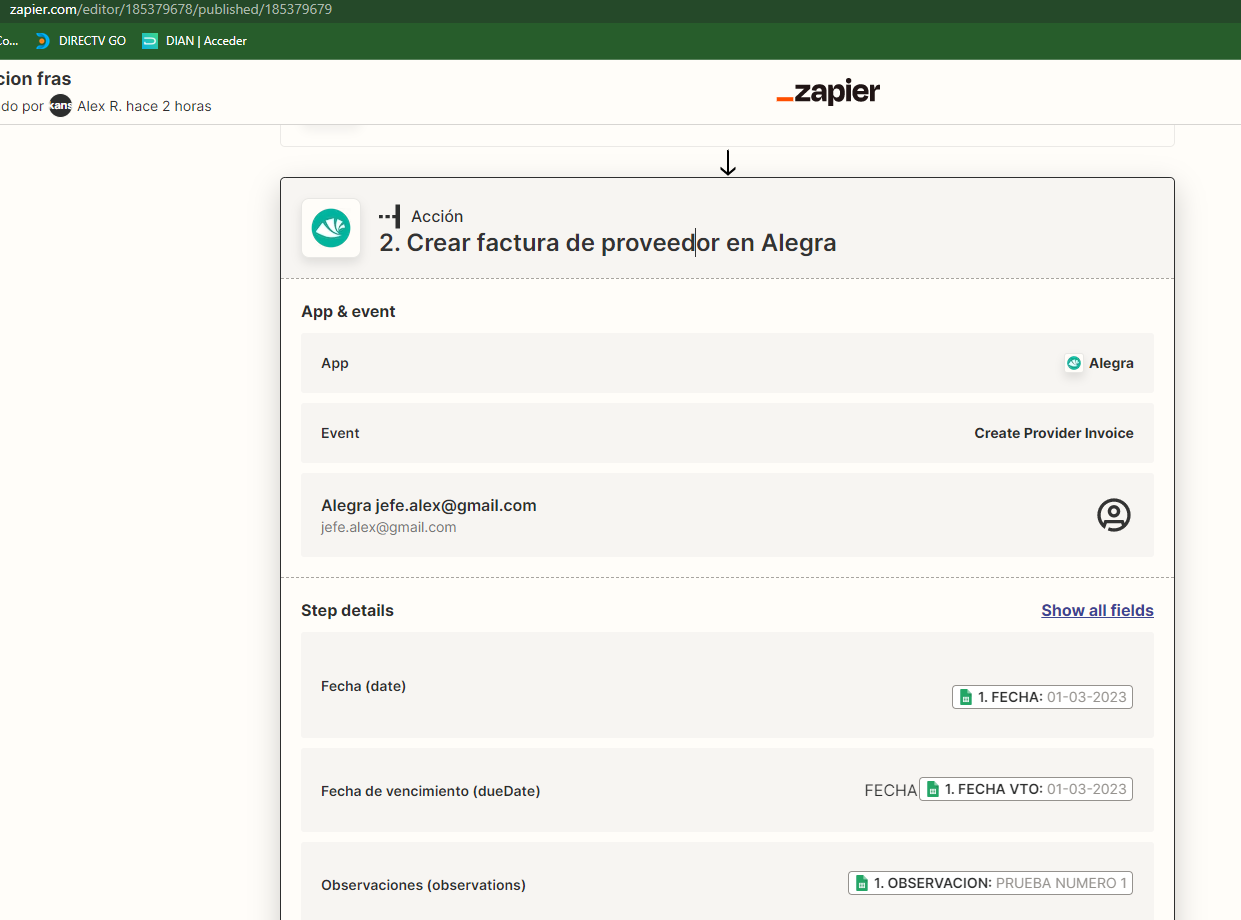This screenshot has height=920, width=1241.
Task: Select the 1. OBSERVACION: PRUEBA NUMERO 1 pill
Action: pyautogui.click(x=990, y=883)
